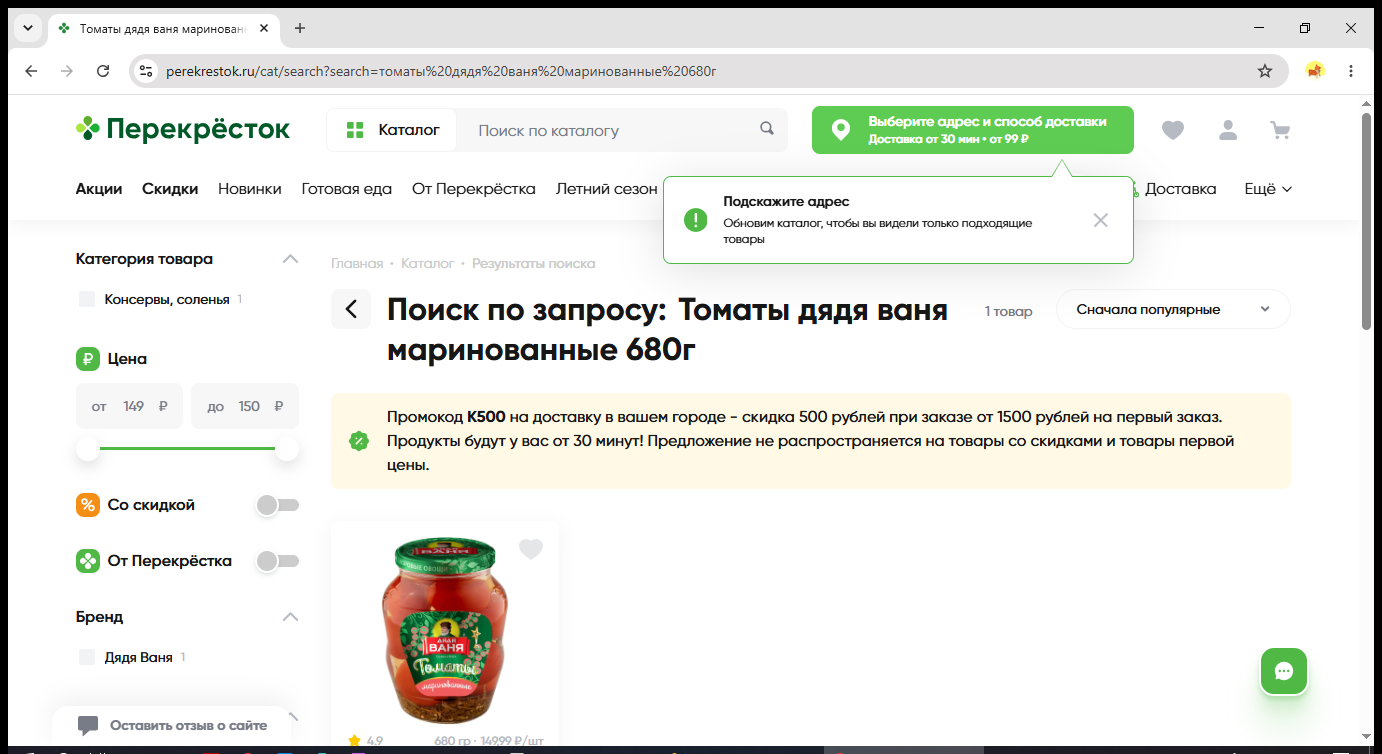Click the Каталог breadcrumb
This screenshot has width=1382, height=754.
pyautogui.click(x=427, y=264)
